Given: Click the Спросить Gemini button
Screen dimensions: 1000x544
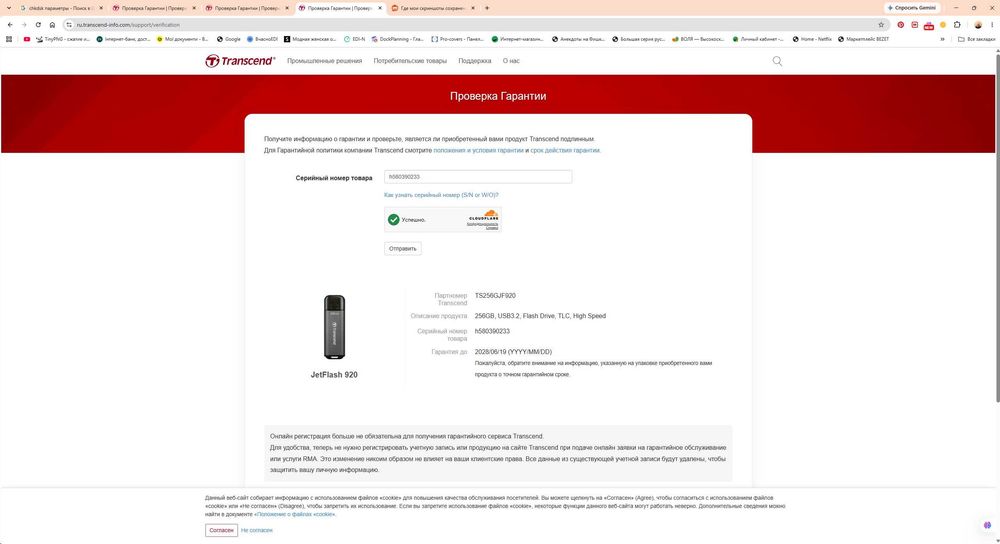Looking at the screenshot, I should coord(912,8).
